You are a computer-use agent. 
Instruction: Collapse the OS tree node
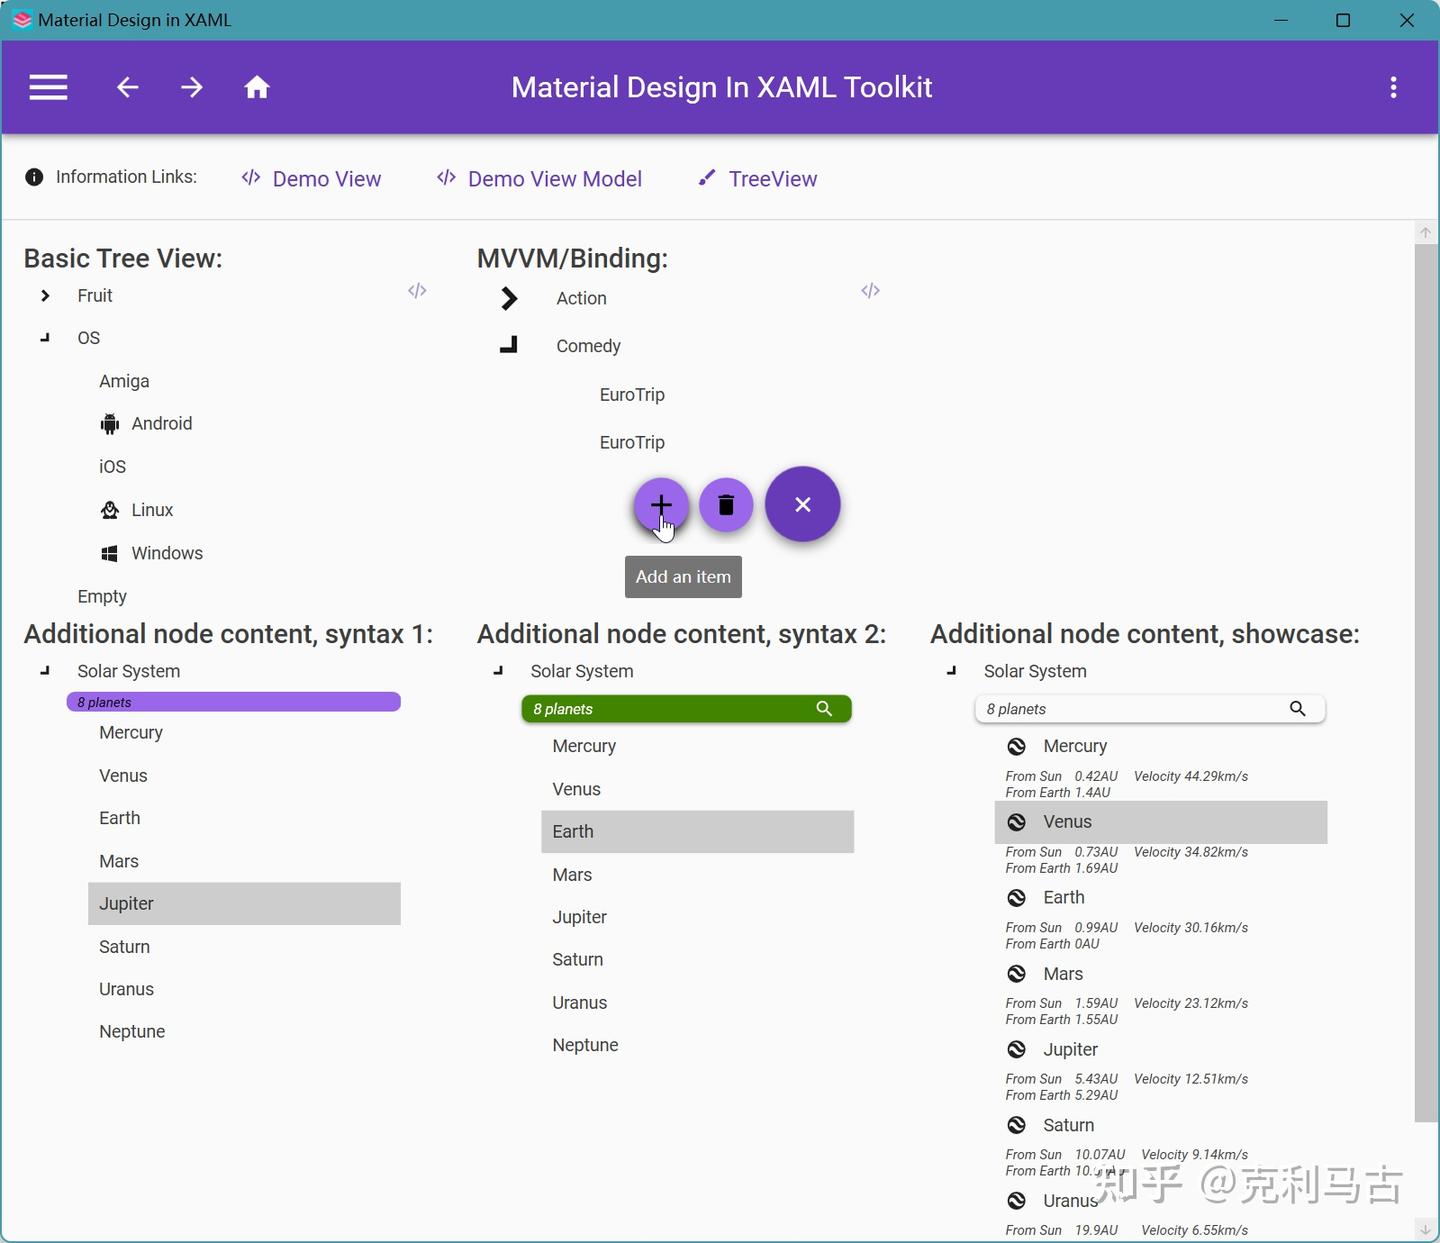point(44,338)
